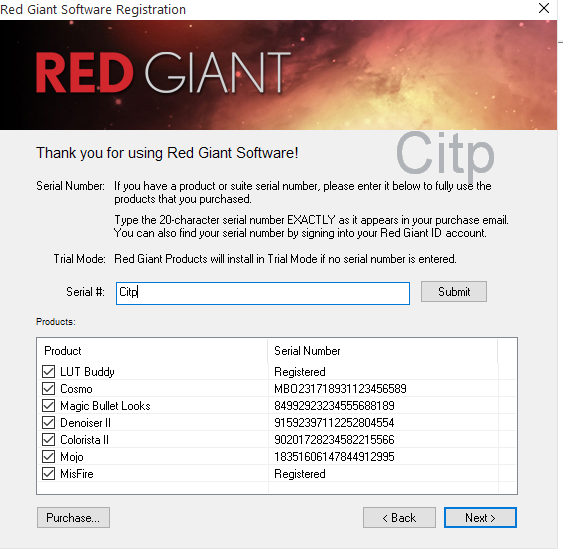Image resolution: width=563 pixels, height=555 pixels.
Task: Click the Red Giant logo banner
Action: click(278, 75)
